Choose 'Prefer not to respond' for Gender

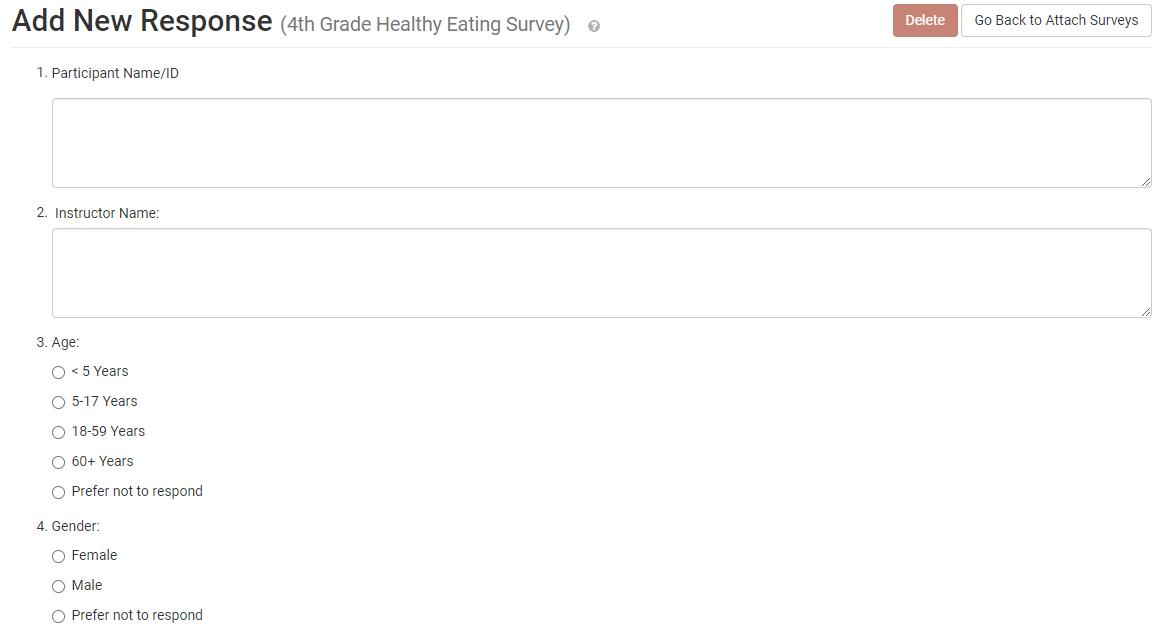click(58, 616)
